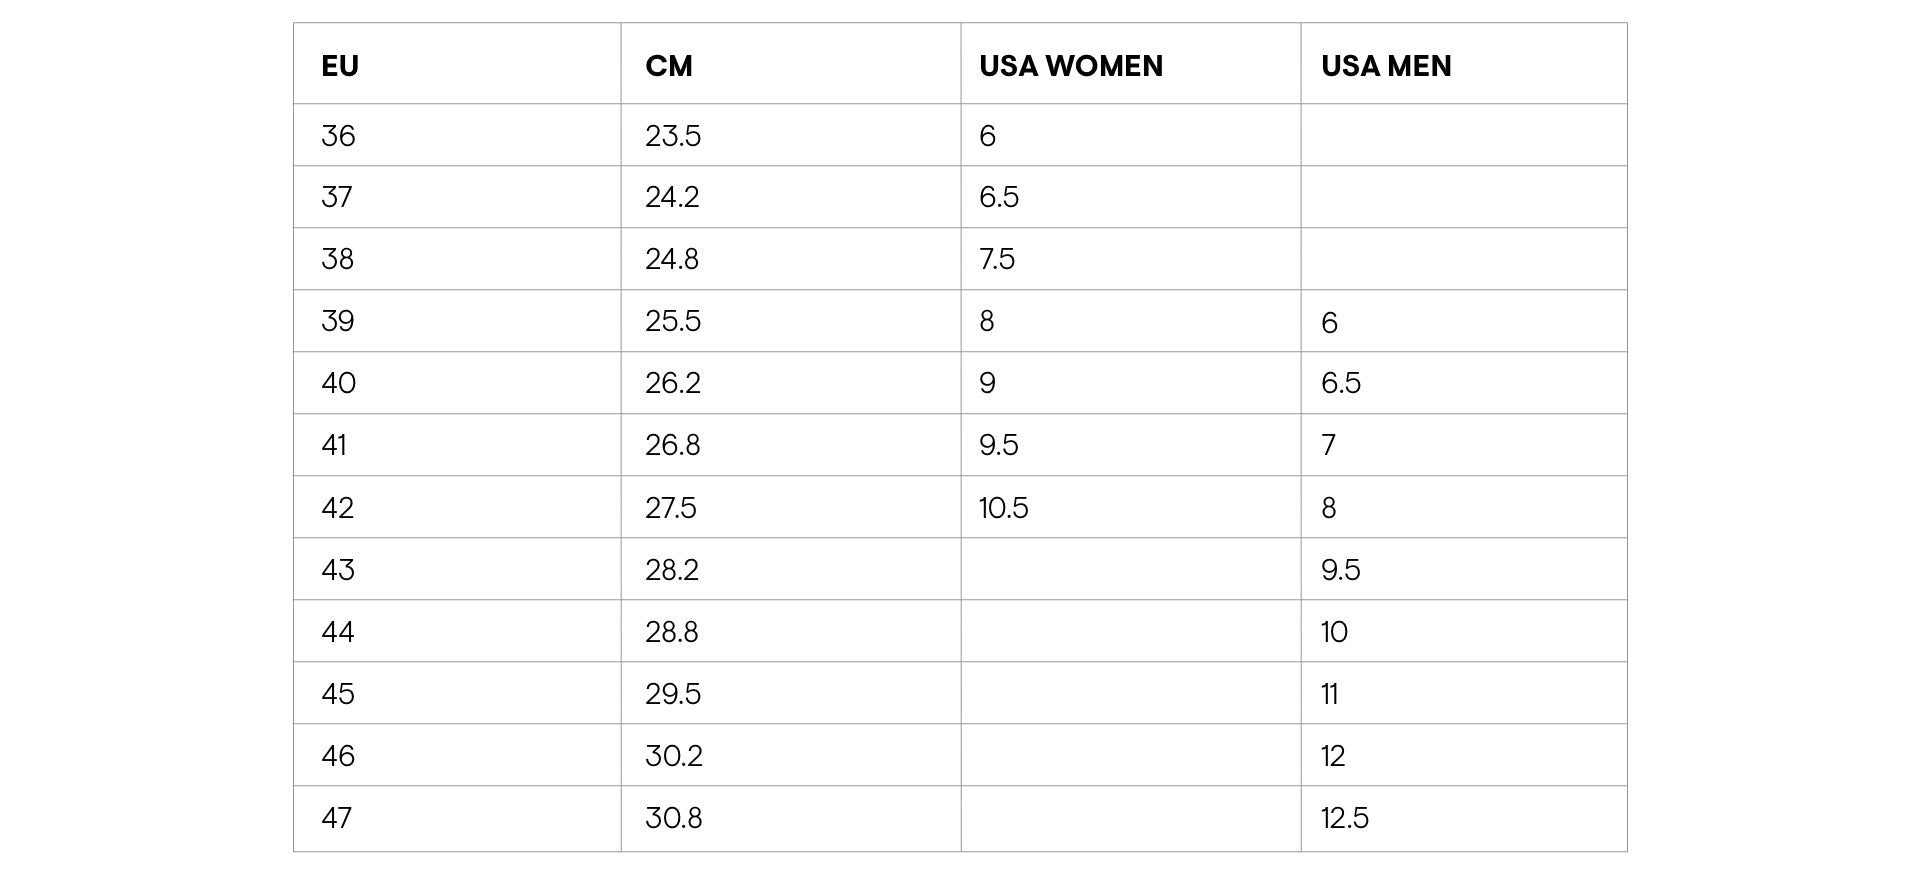Screen dimensions: 1920x881
Task: Click the men's size 9.5 cell
Action: [1341, 570]
